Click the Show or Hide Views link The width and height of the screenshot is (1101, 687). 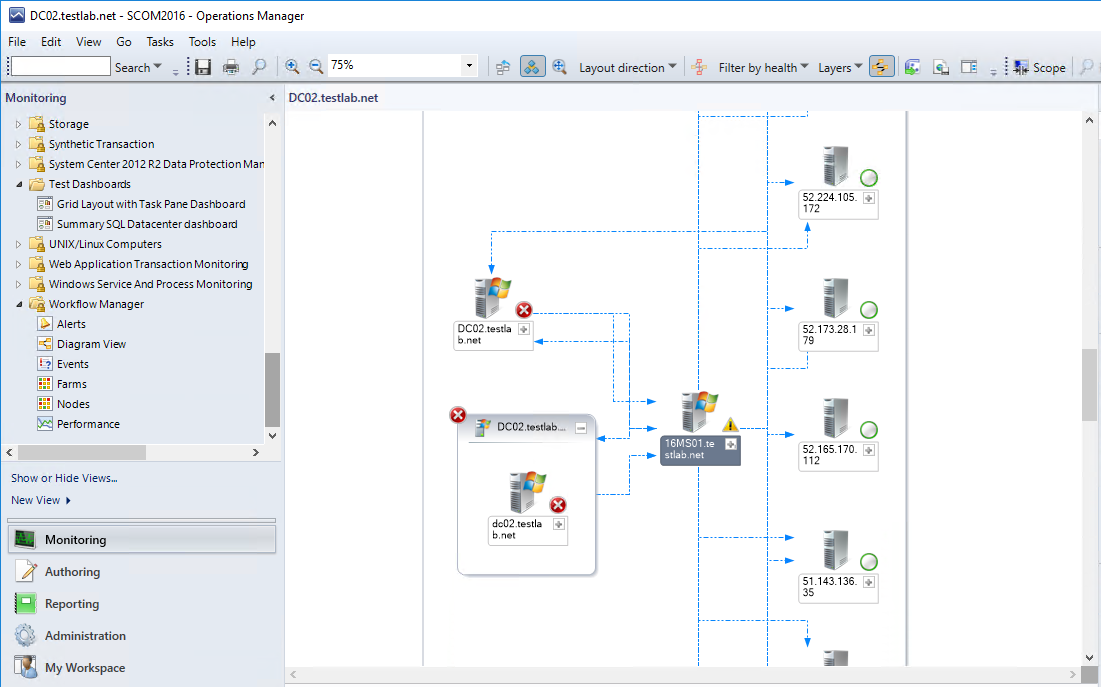[64, 478]
